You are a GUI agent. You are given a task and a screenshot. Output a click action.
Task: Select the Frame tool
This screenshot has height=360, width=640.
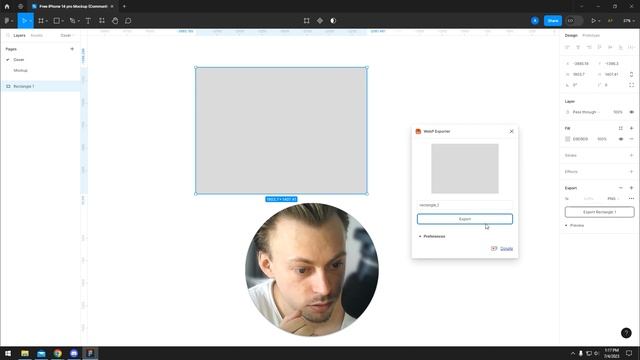[x=41, y=20]
